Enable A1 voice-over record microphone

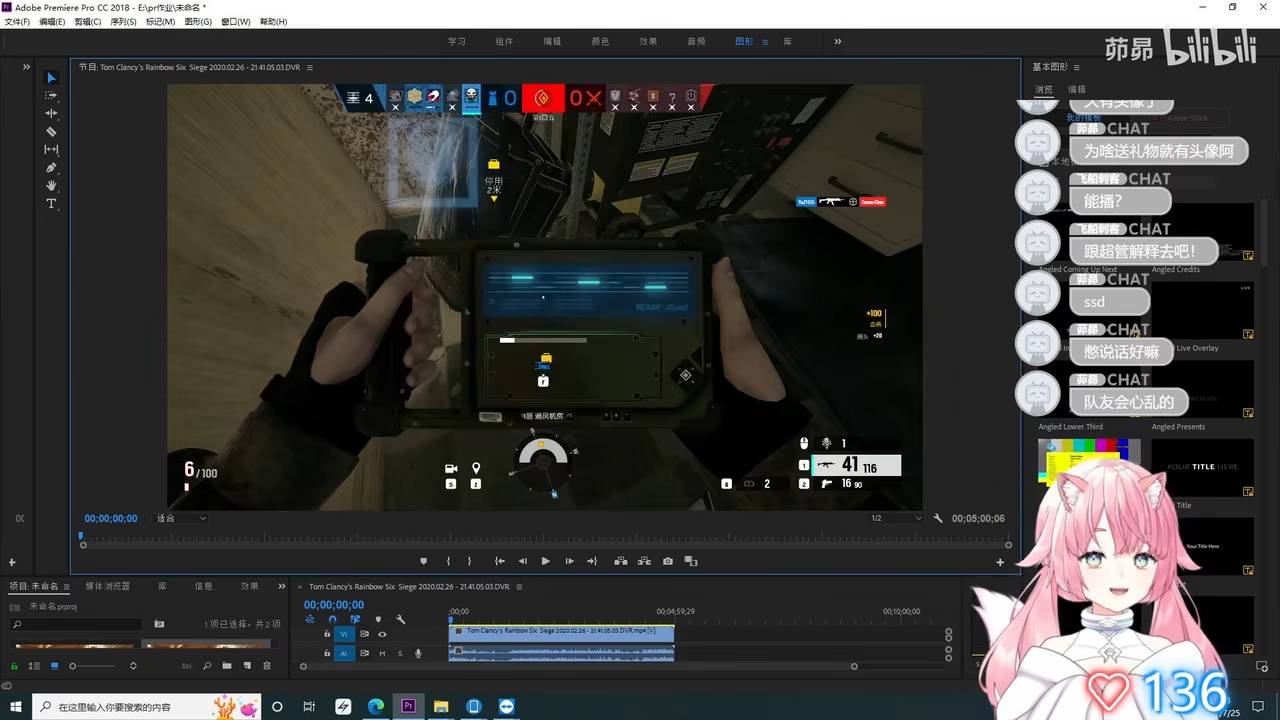point(418,653)
